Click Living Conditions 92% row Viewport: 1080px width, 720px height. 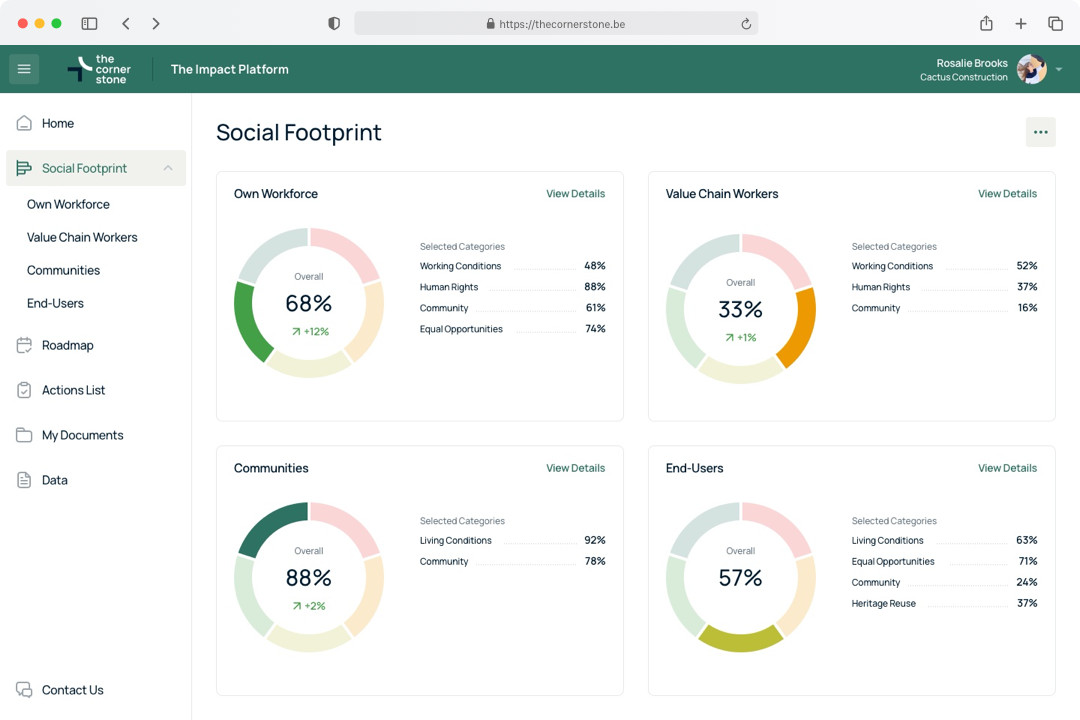tap(512, 540)
